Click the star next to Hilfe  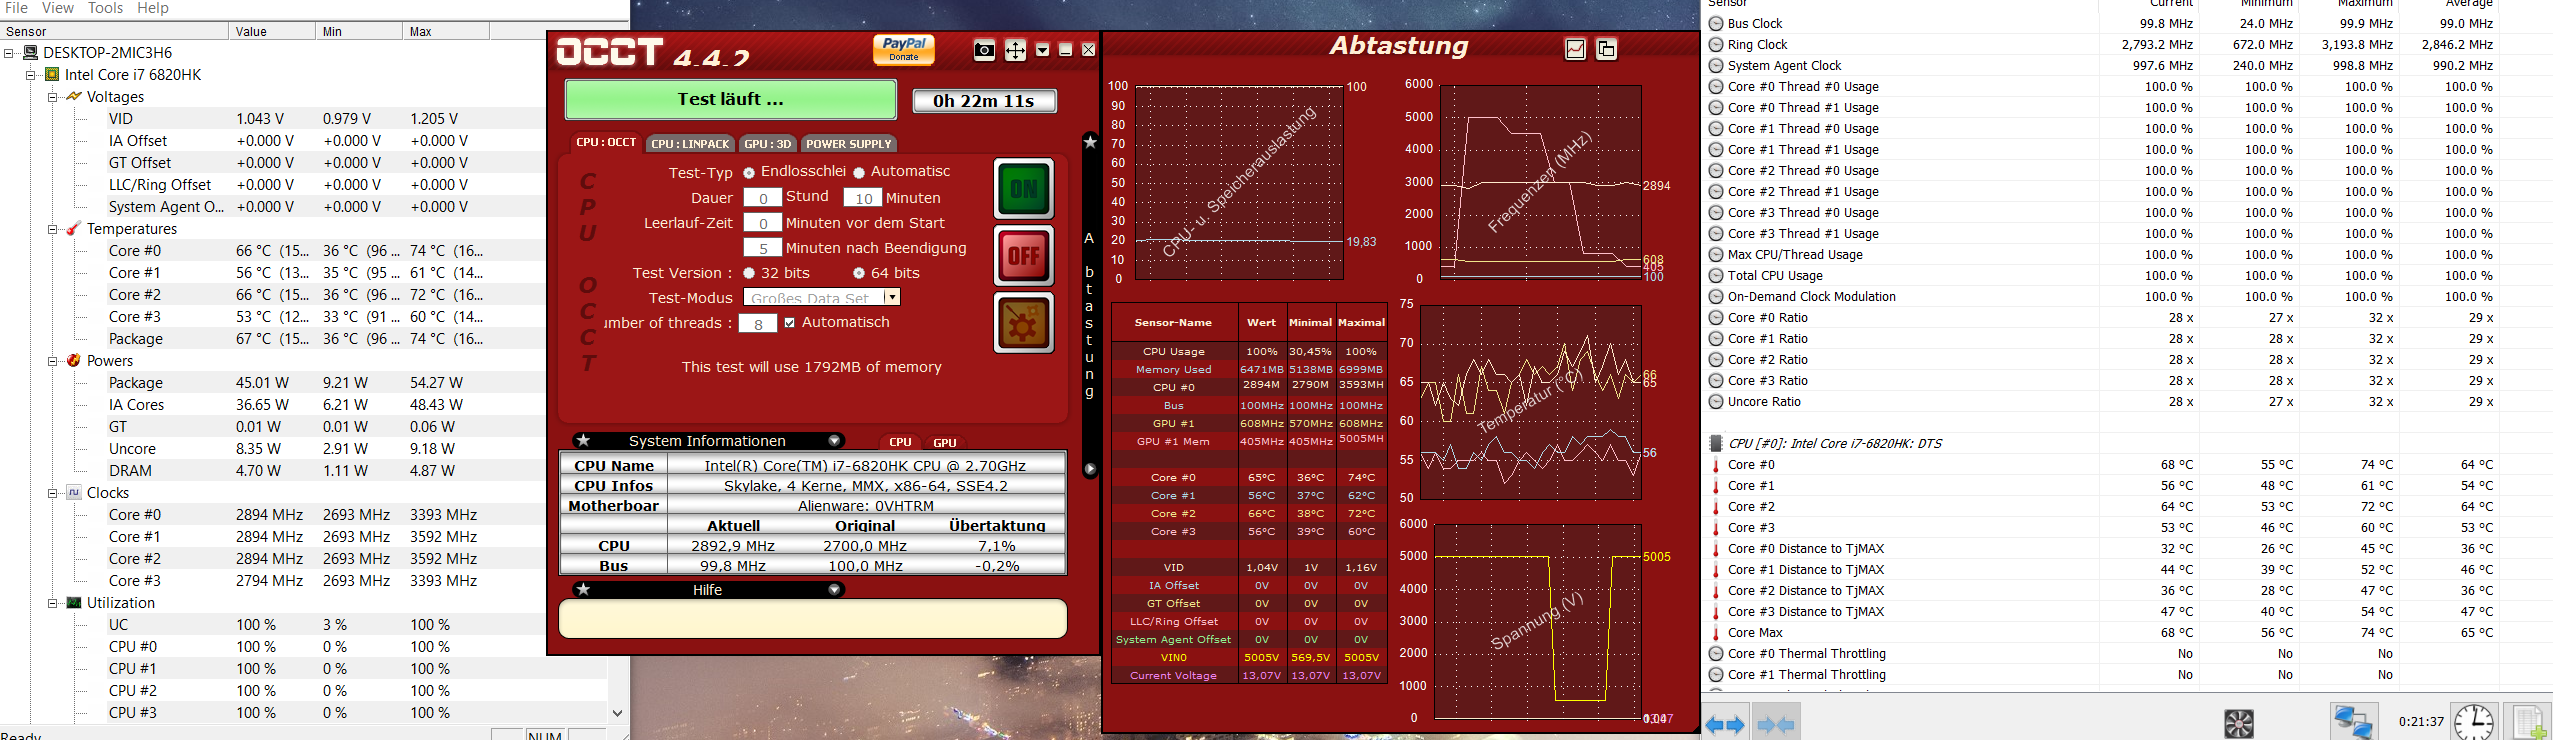coord(583,589)
